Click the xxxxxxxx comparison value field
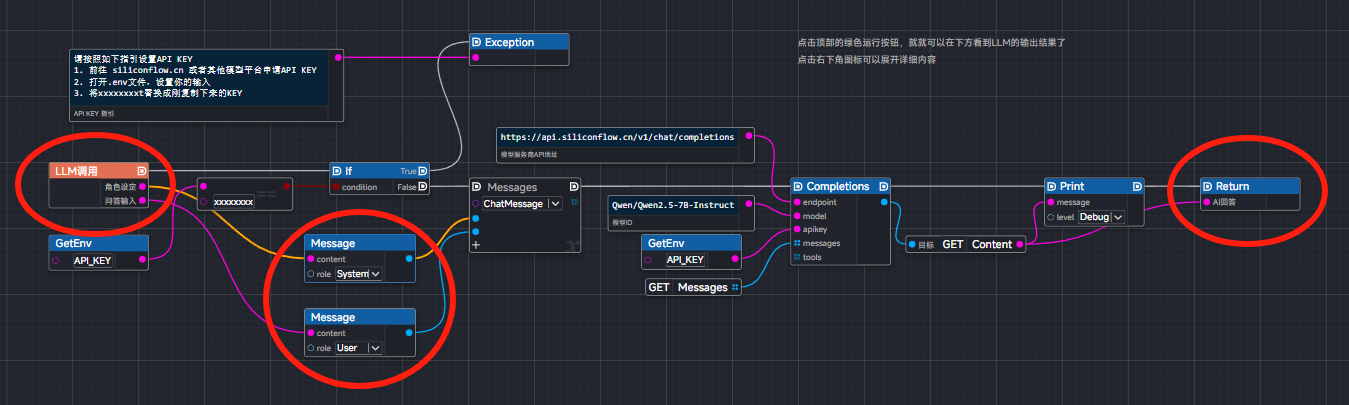 pos(233,201)
